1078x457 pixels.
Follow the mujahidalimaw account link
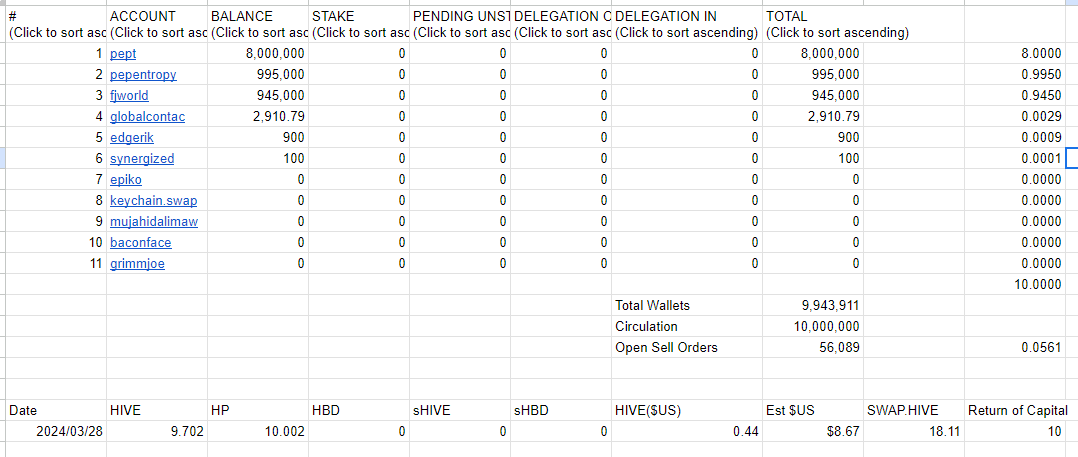click(154, 221)
